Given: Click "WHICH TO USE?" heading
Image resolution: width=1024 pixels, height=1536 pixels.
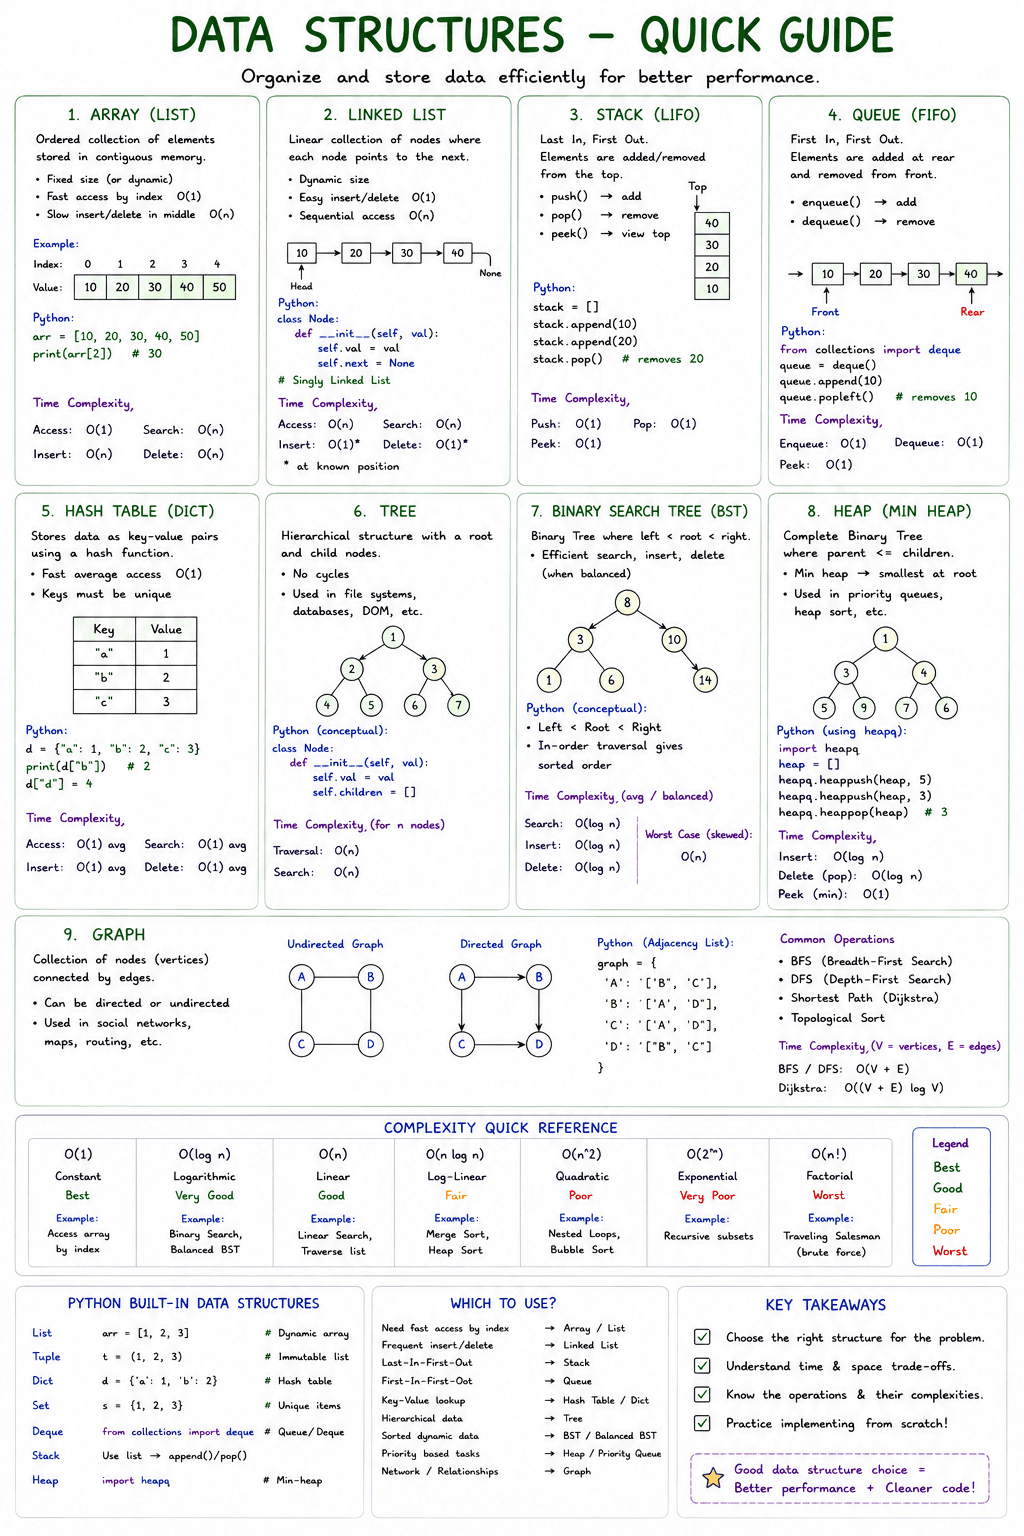Looking at the screenshot, I should pyautogui.click(x=503, y=1303).
